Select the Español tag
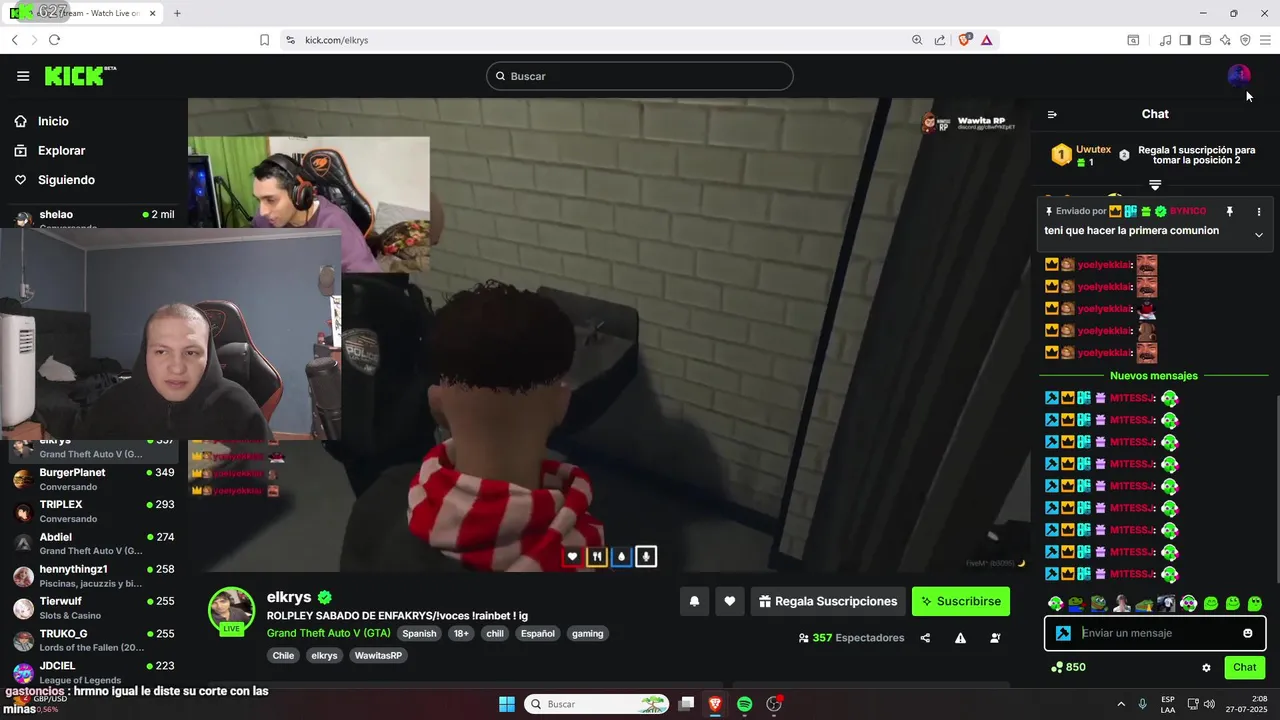 [x=538, y=633]
